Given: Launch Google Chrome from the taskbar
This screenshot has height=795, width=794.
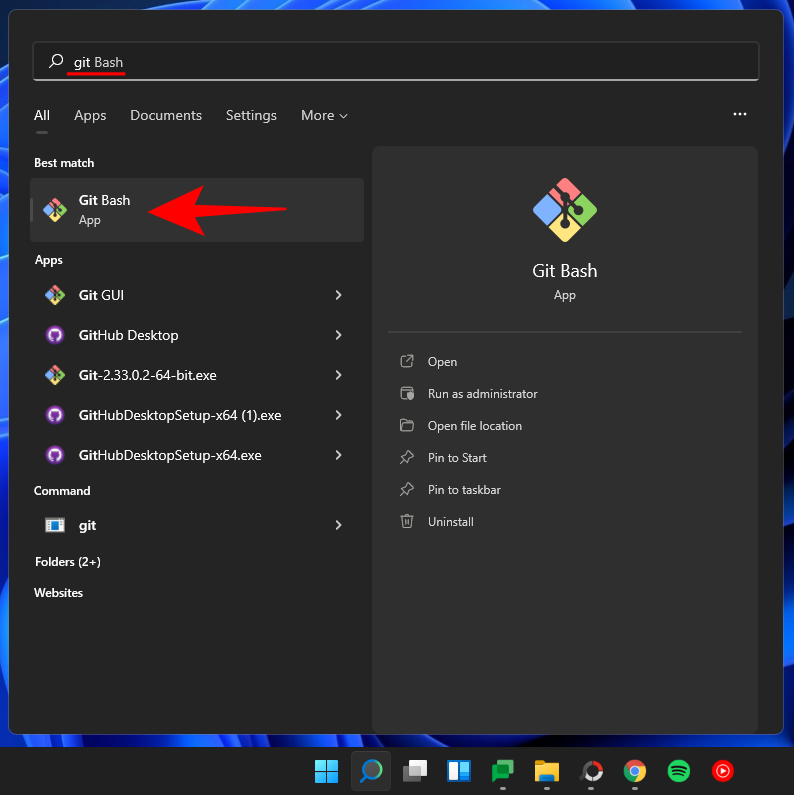Looking at the screenshot, I should (x=634, y=771).
